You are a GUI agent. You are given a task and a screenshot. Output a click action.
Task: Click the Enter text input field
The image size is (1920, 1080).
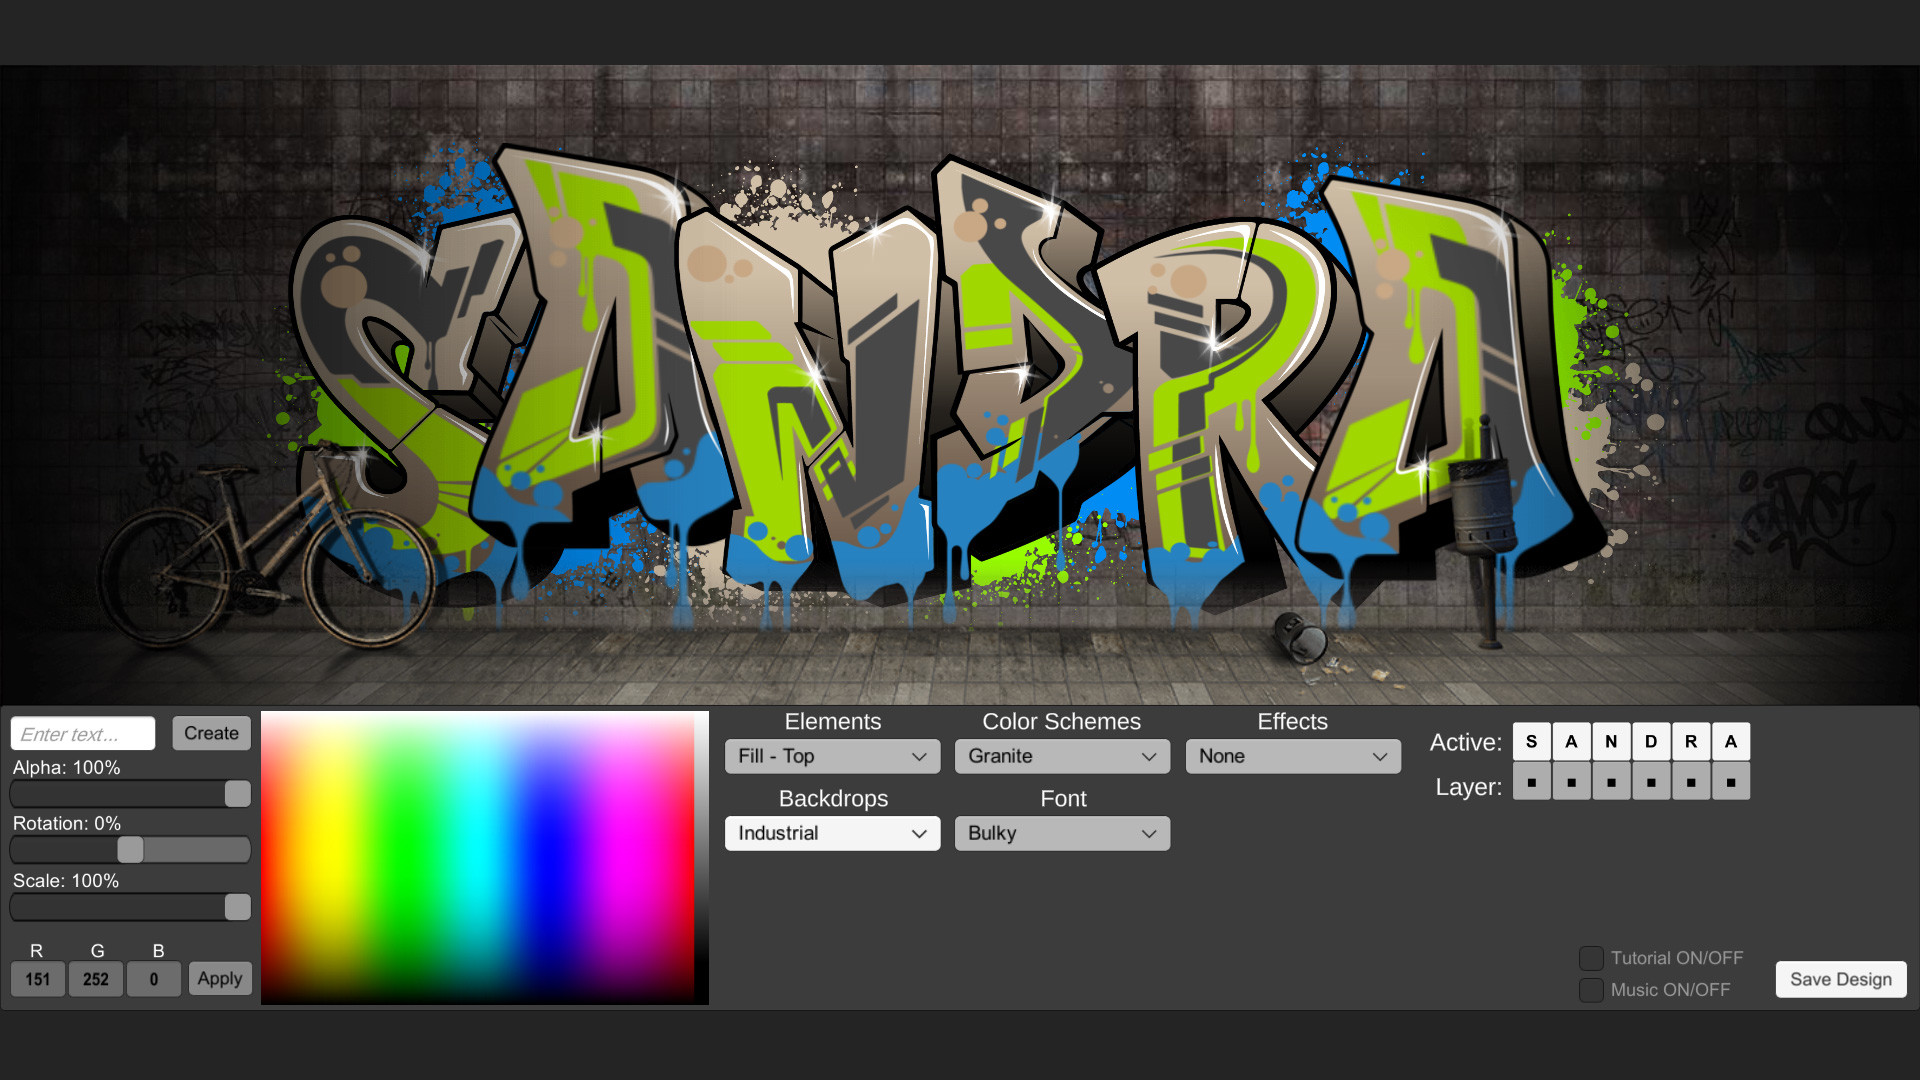click(82, 733)
